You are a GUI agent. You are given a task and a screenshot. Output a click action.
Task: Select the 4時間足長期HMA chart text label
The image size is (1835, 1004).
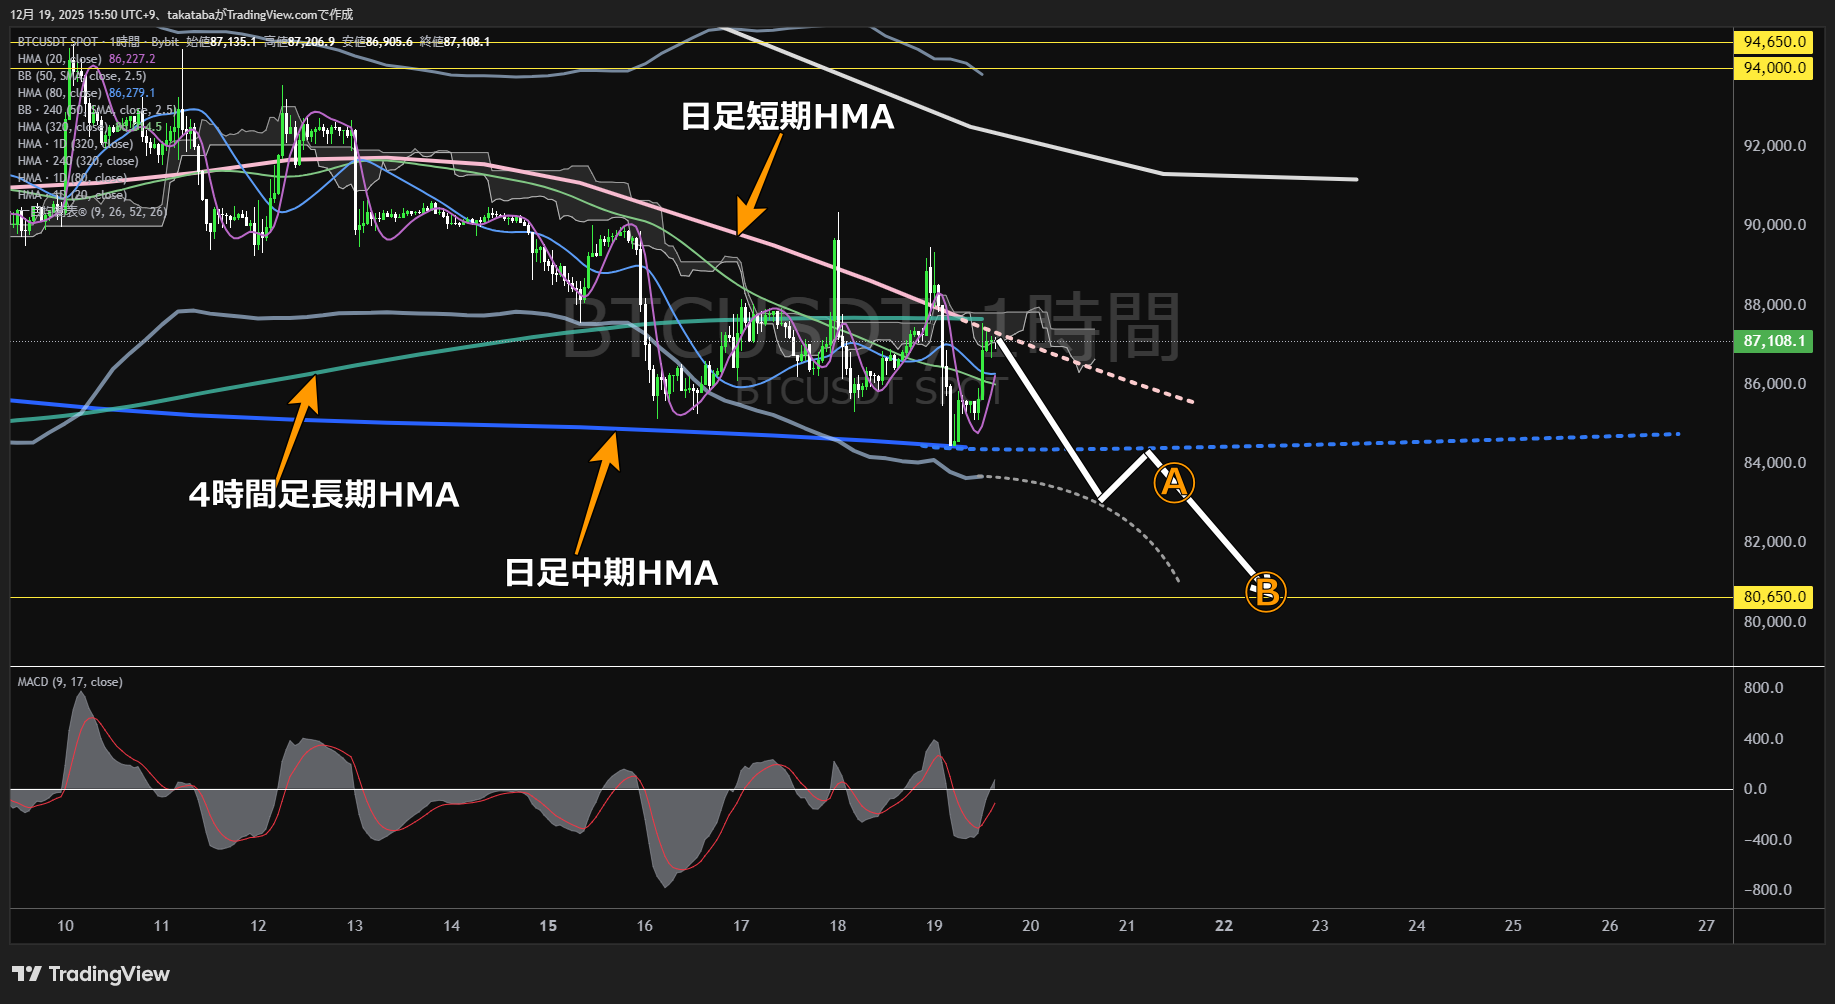[x=324, y=495]
